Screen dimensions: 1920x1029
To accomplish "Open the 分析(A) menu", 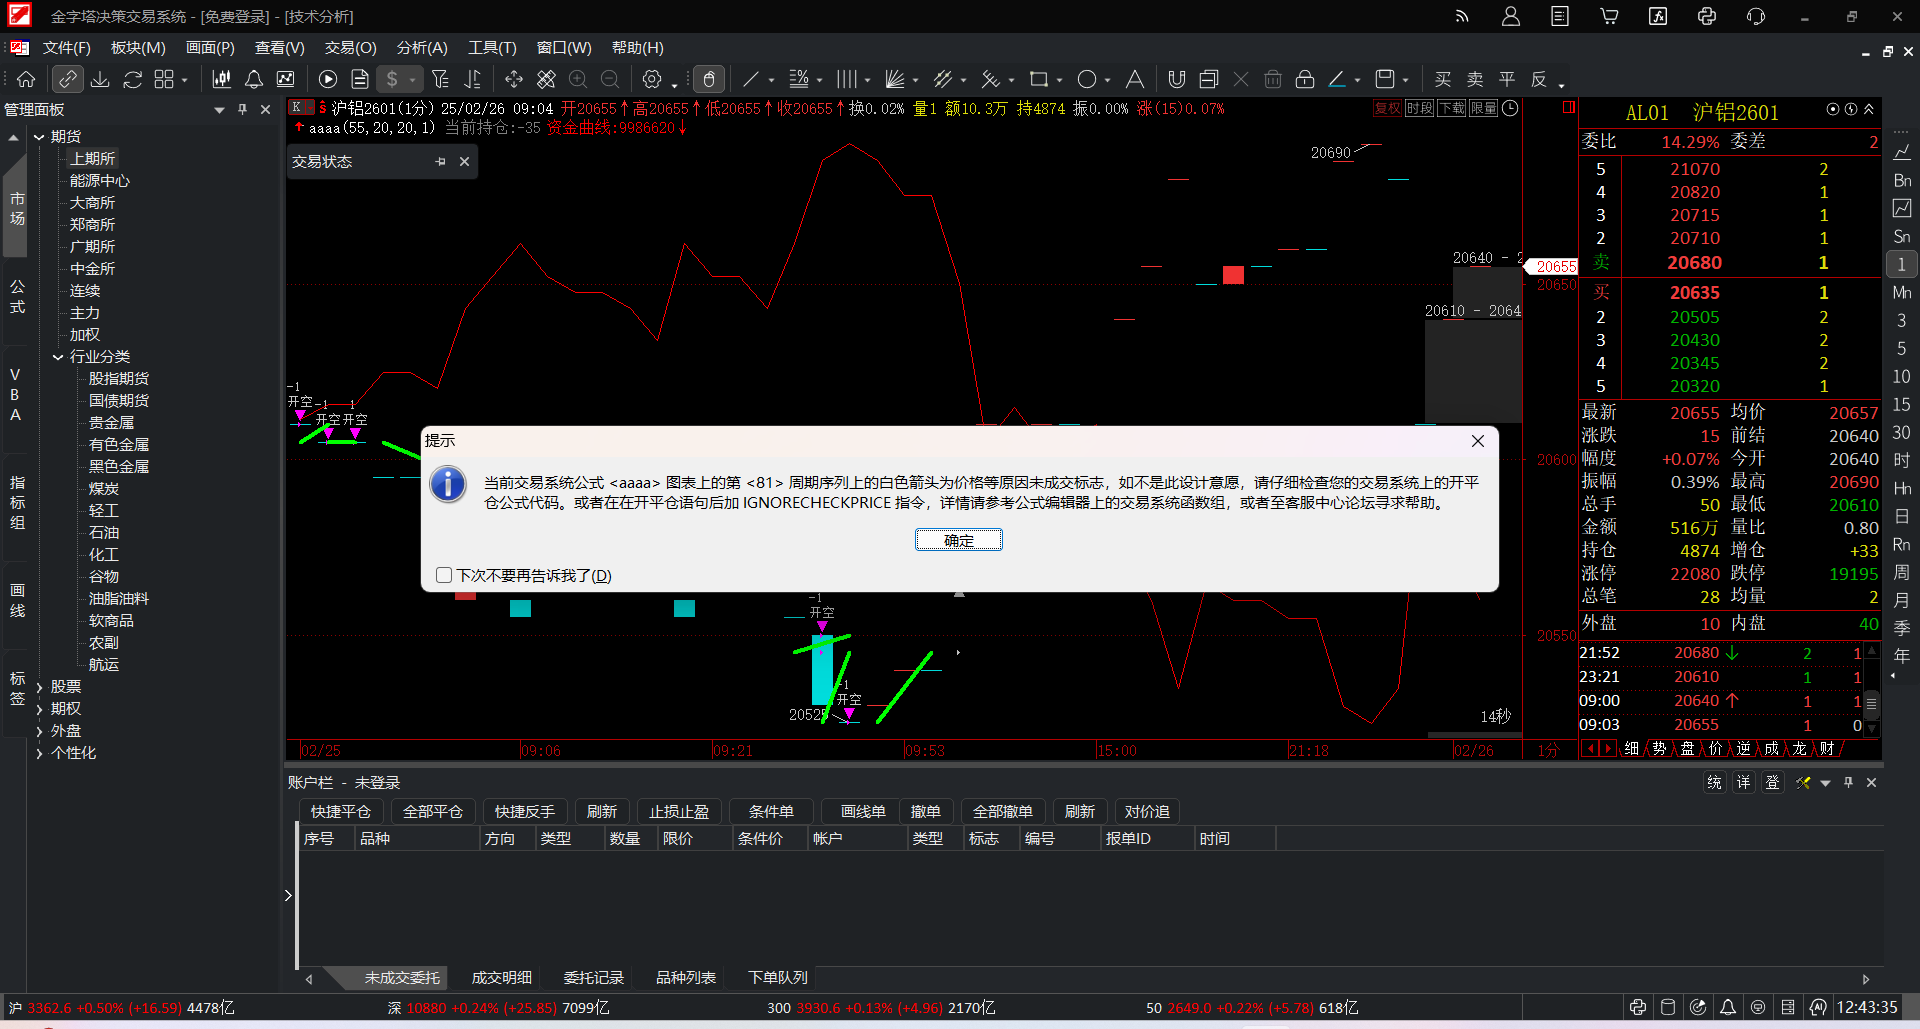I will click(422, 48).
